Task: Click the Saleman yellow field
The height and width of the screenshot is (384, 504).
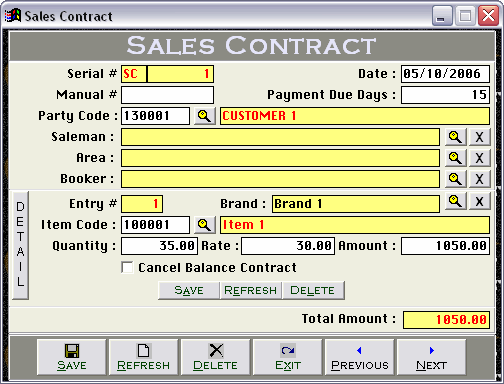Action: [280, 137]
